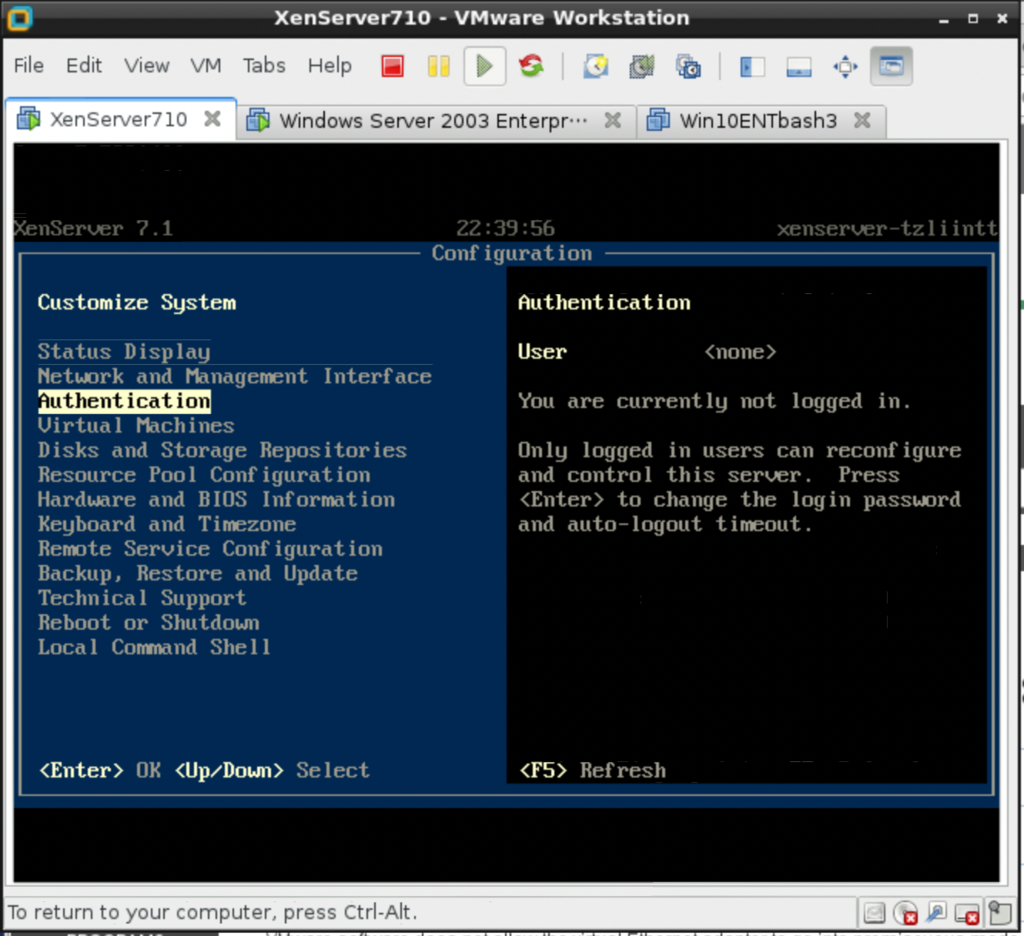
Task: Select Hardware and BIOS Information
Action: point(216,500)
